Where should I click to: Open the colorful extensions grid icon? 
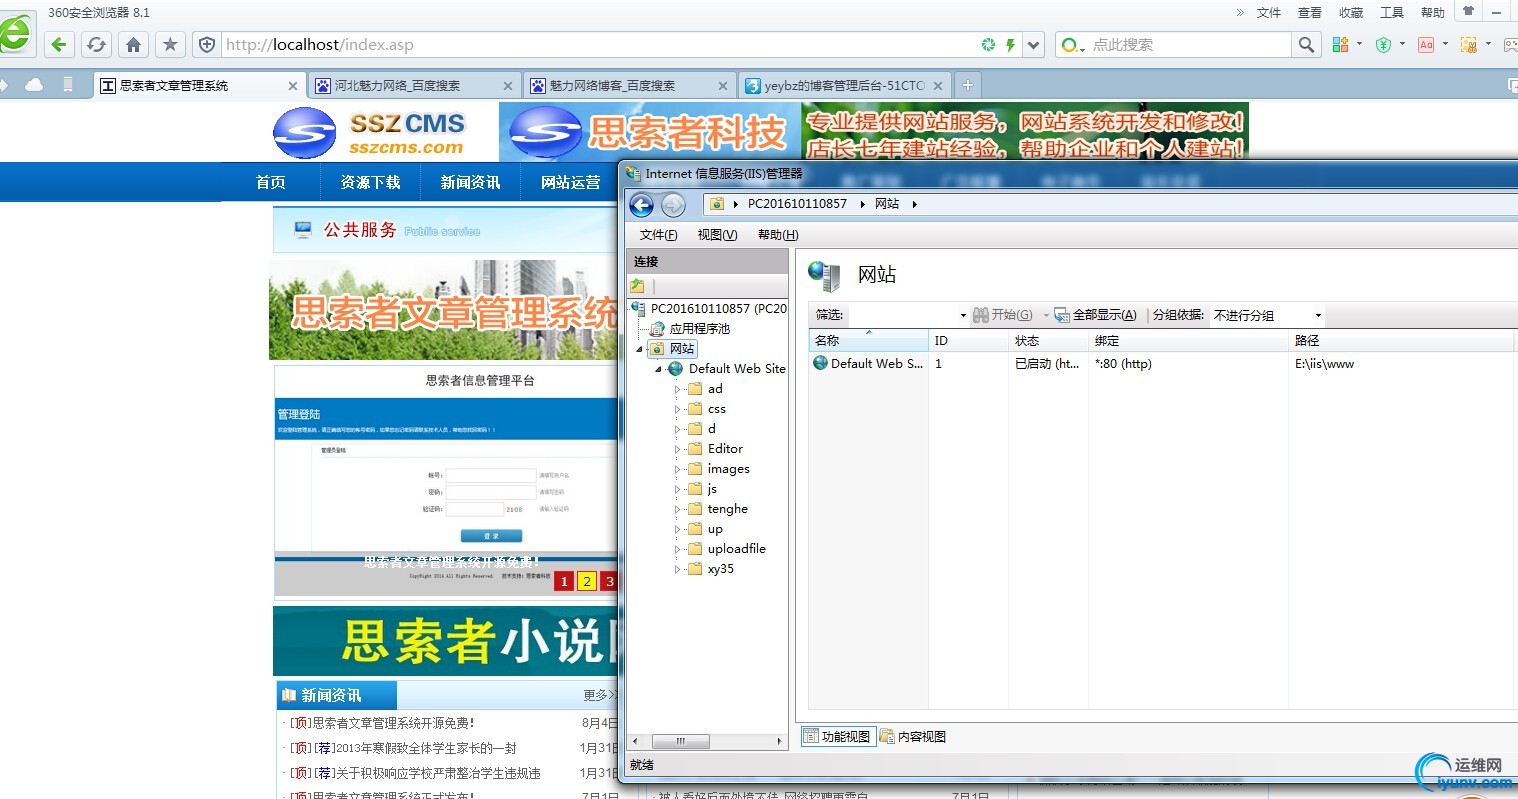1340,44
